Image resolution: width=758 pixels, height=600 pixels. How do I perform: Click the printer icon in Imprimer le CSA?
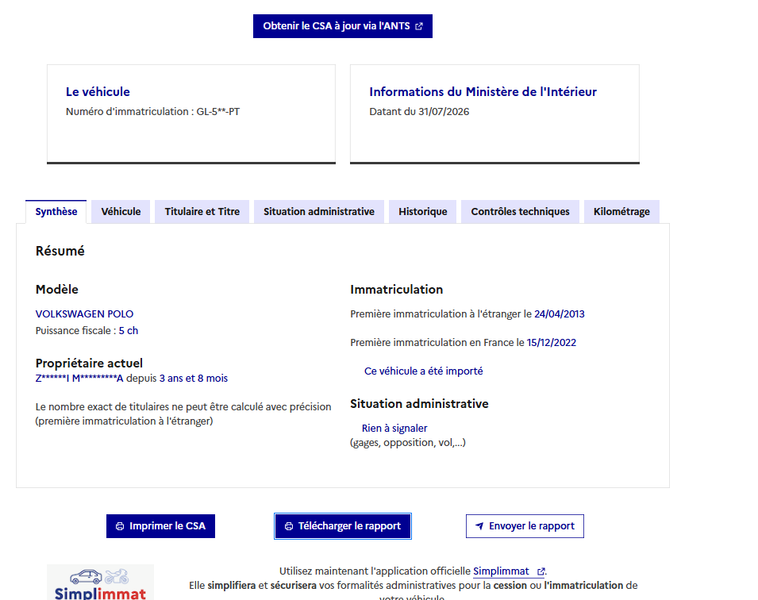point(120,526)
